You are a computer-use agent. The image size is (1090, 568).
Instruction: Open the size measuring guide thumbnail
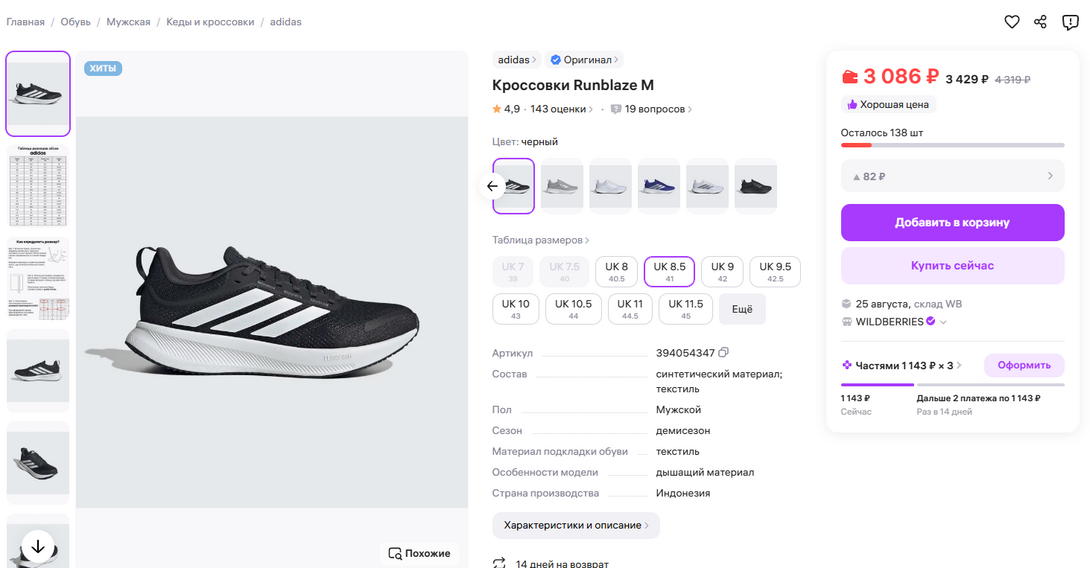click(x=38, y=278)
